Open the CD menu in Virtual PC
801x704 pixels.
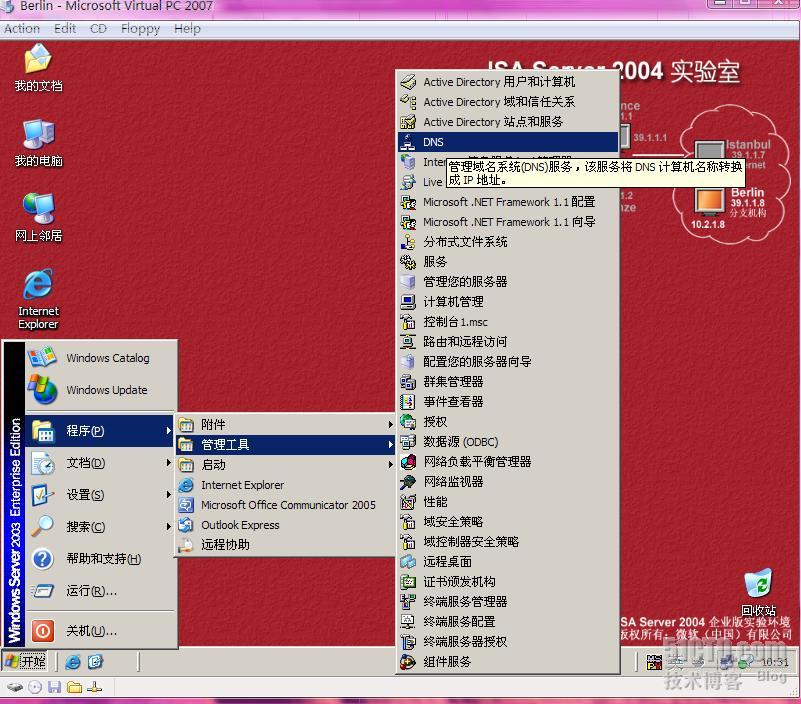tap(98, 29)
